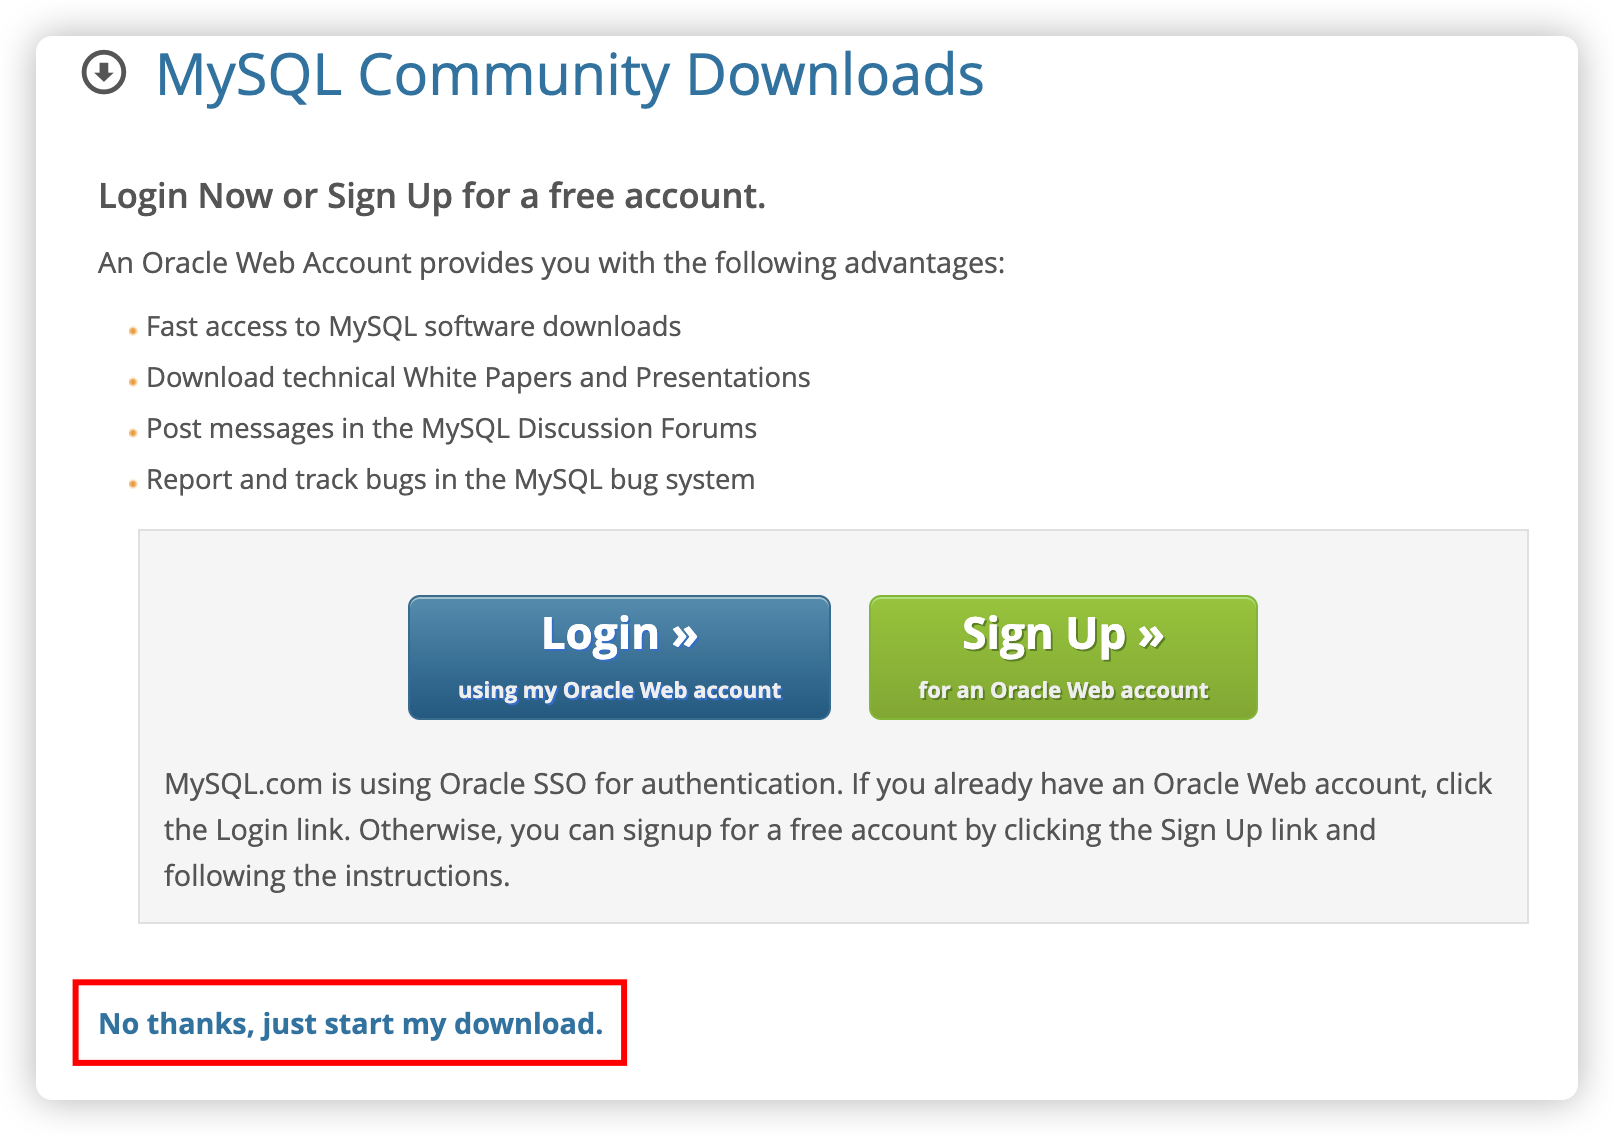Viewport: 1614px width, 1136px height.
Task: Click orange bullet beside bug system item
Action: [133, 484]
